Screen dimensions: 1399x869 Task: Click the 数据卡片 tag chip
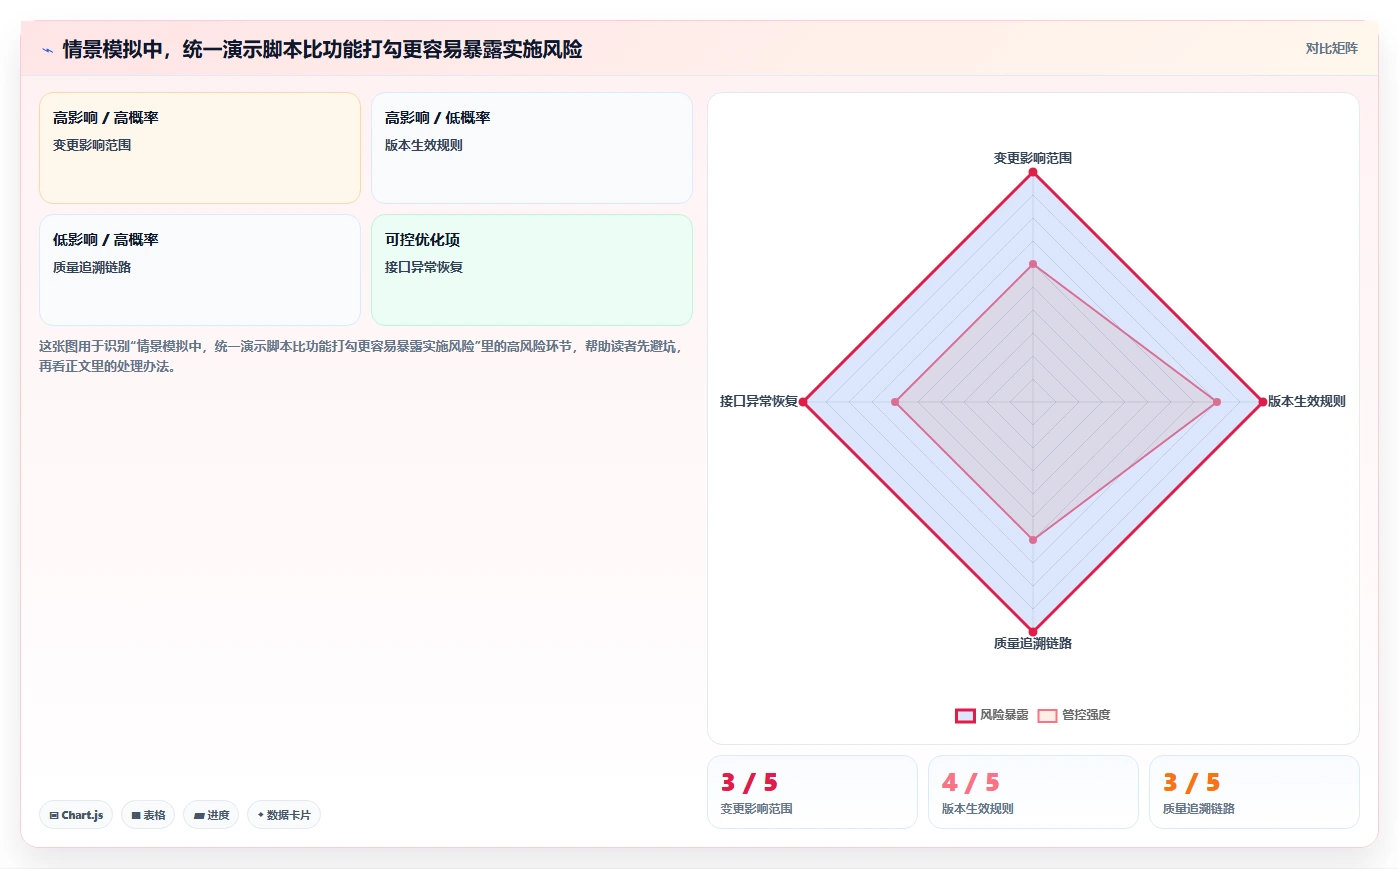(x=284, y=815)
